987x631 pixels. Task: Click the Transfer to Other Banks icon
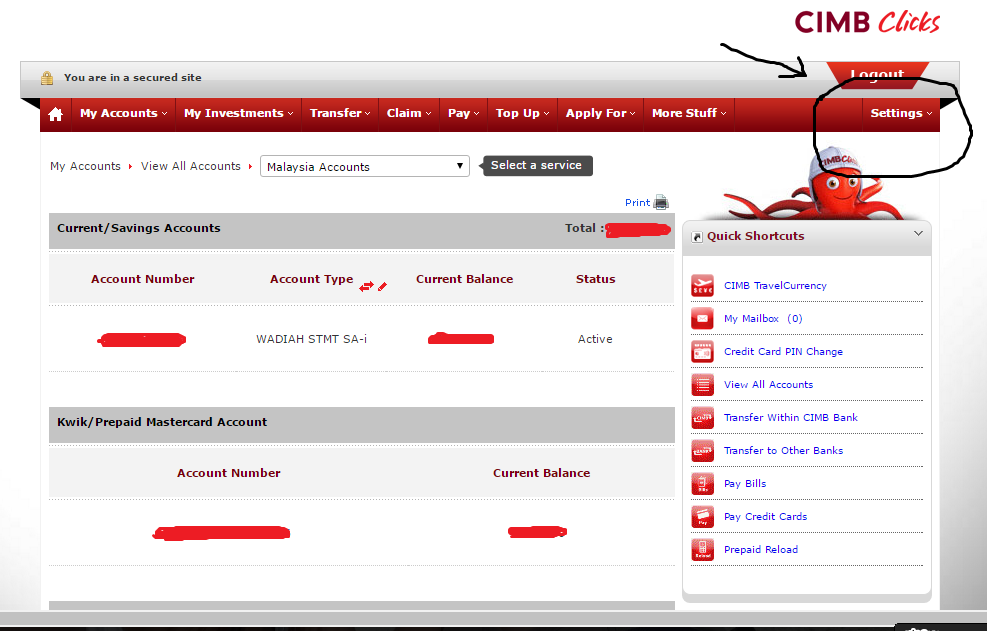[702, 450]
